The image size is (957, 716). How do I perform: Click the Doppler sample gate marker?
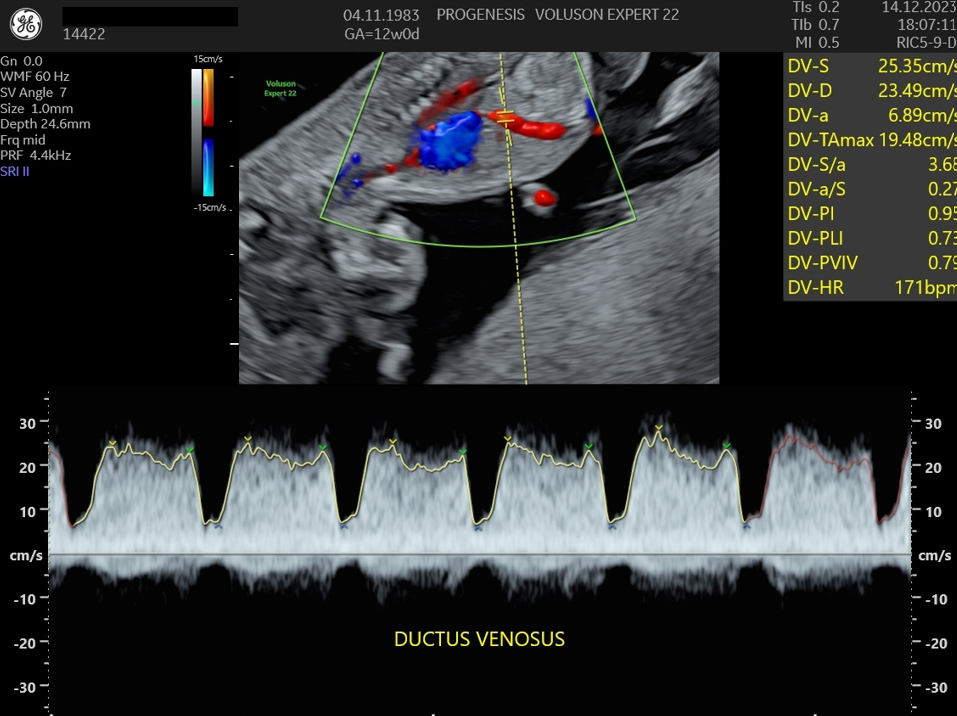coord(506,119)
